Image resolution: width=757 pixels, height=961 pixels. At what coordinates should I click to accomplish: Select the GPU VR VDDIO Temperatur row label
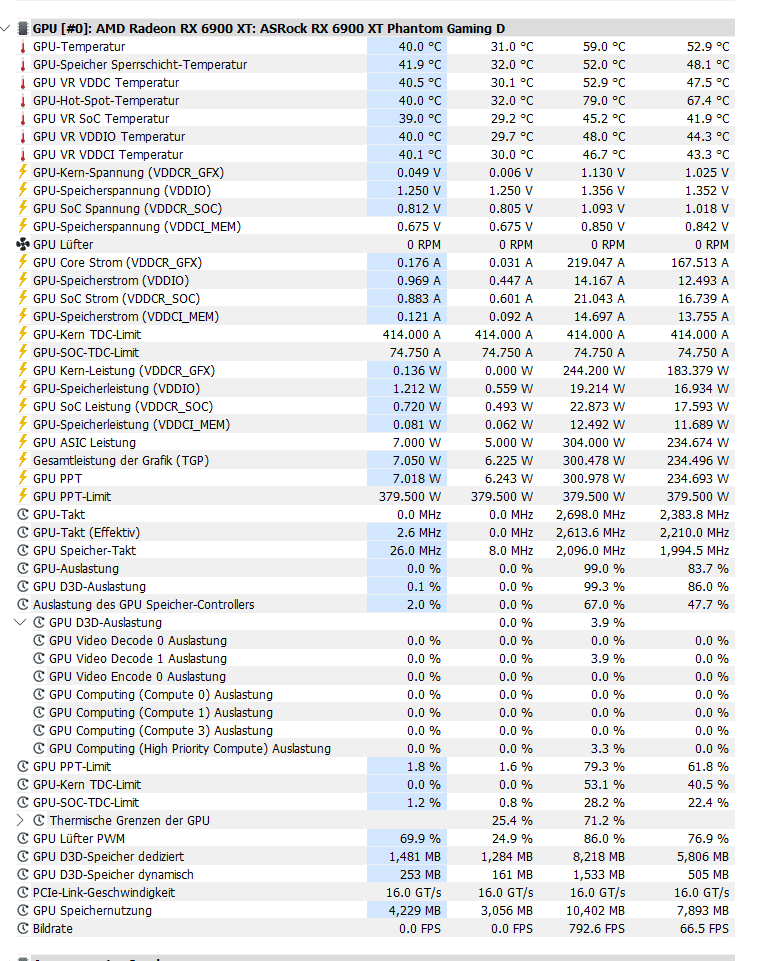click(x=109, y=137)
